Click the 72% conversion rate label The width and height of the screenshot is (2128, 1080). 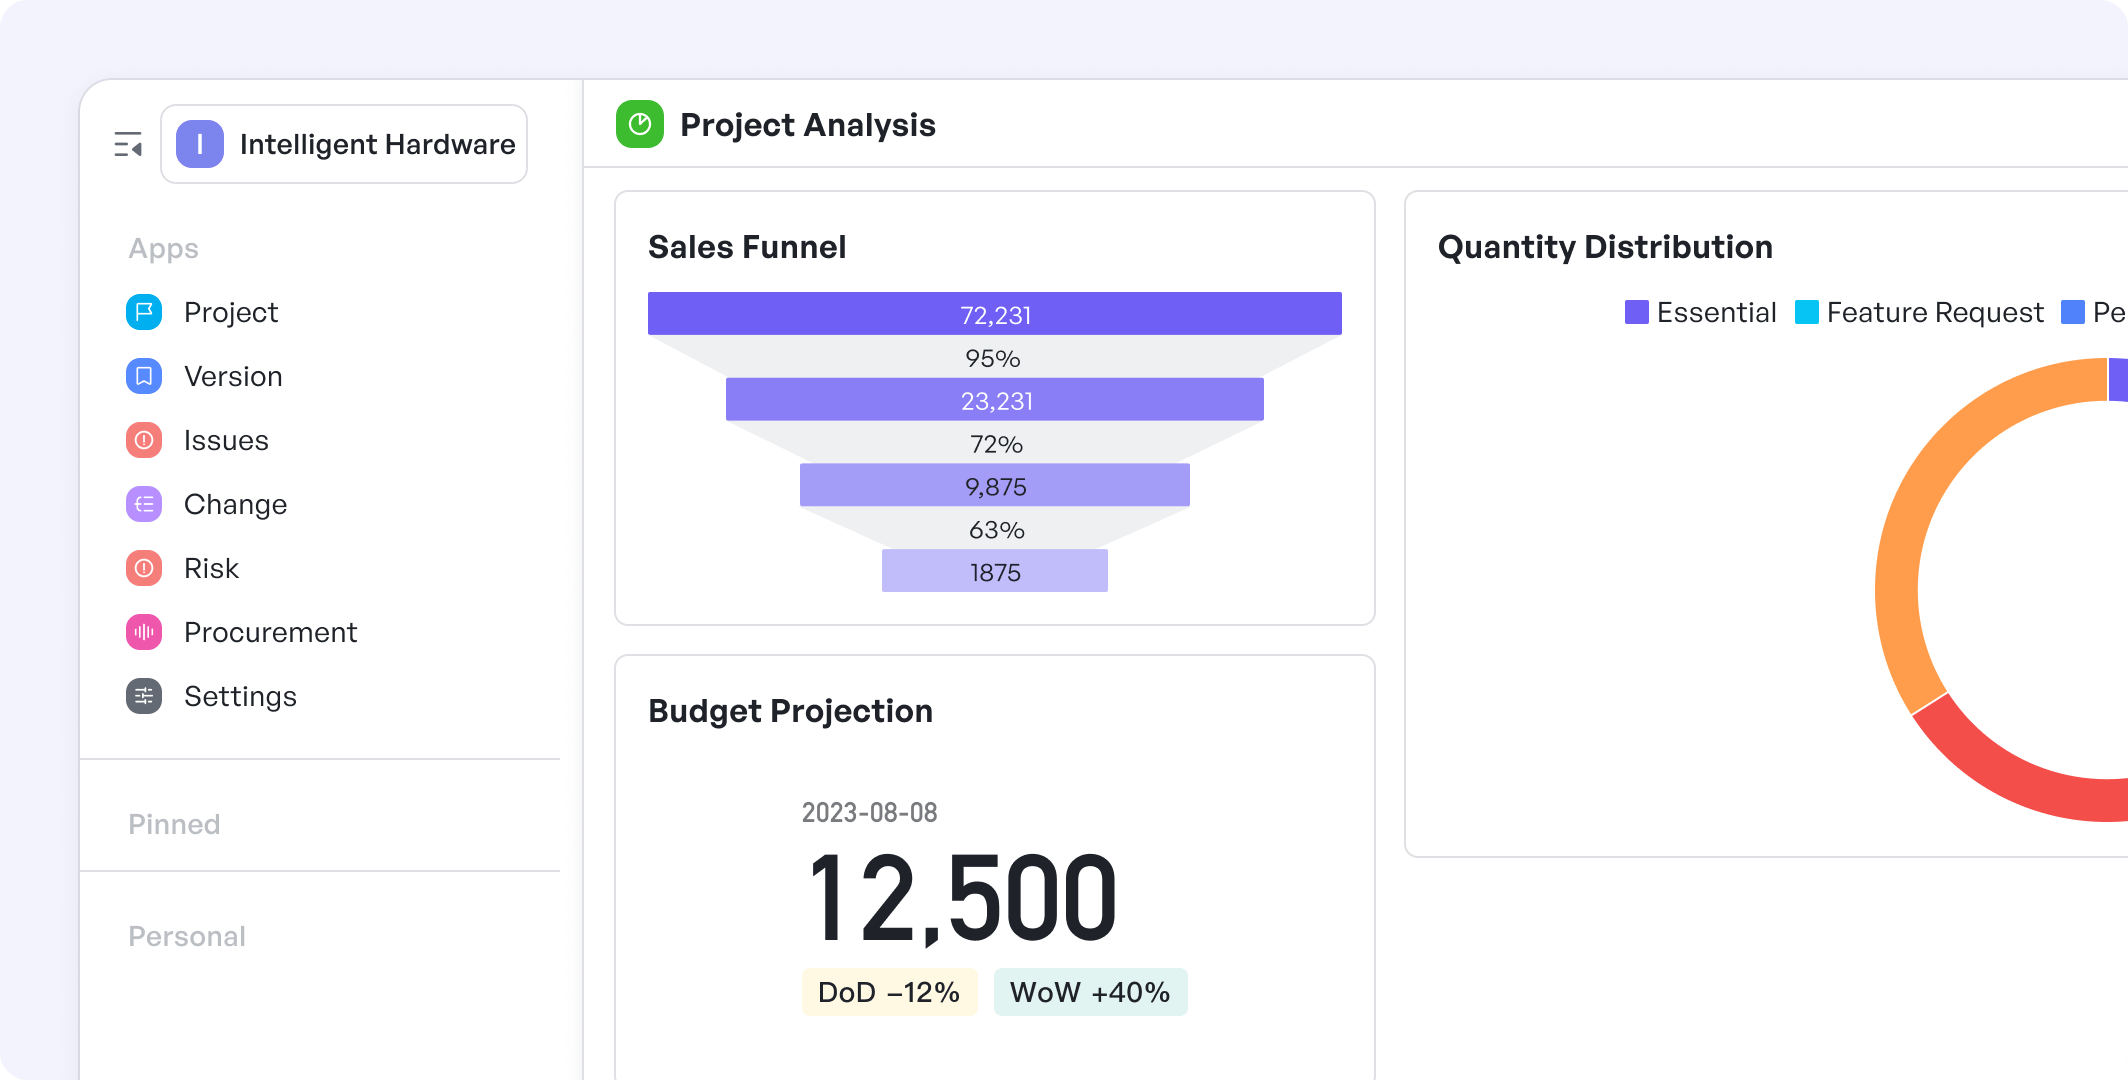[996, 444]
